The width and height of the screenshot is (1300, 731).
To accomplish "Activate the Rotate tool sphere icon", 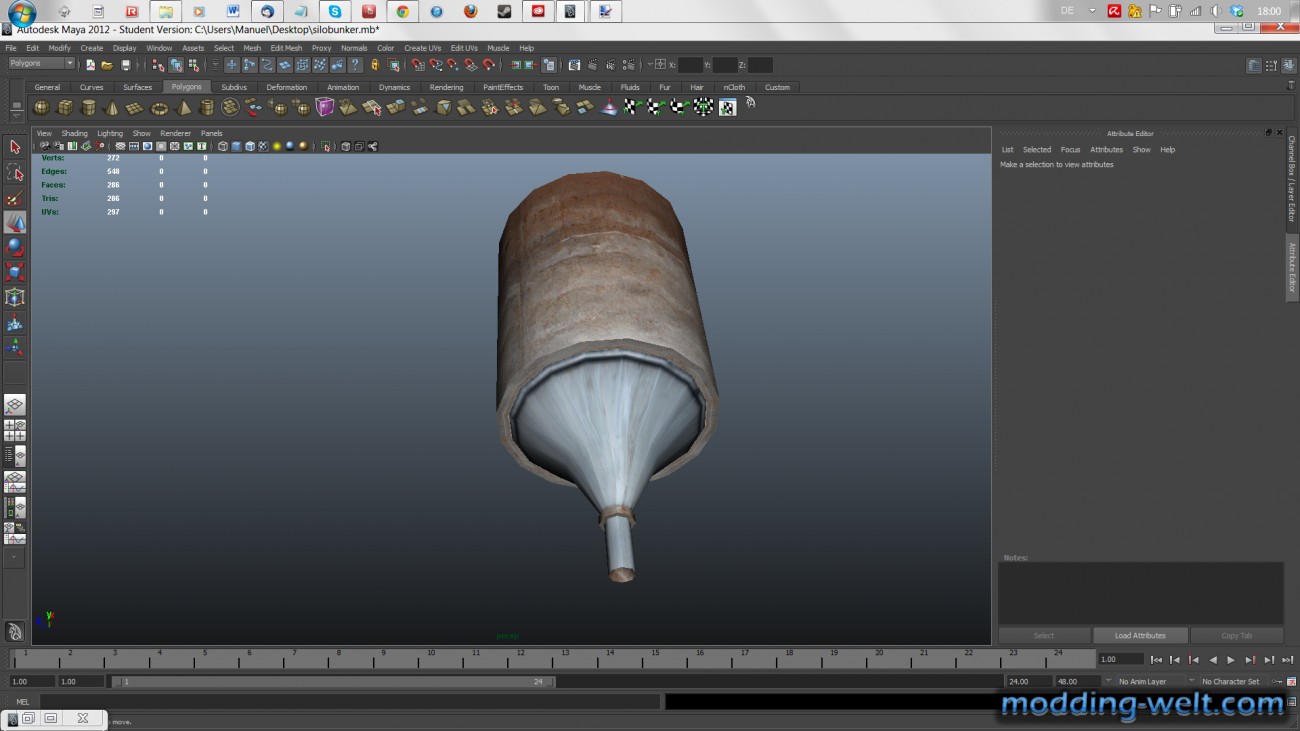I will (x=14, y=247).
